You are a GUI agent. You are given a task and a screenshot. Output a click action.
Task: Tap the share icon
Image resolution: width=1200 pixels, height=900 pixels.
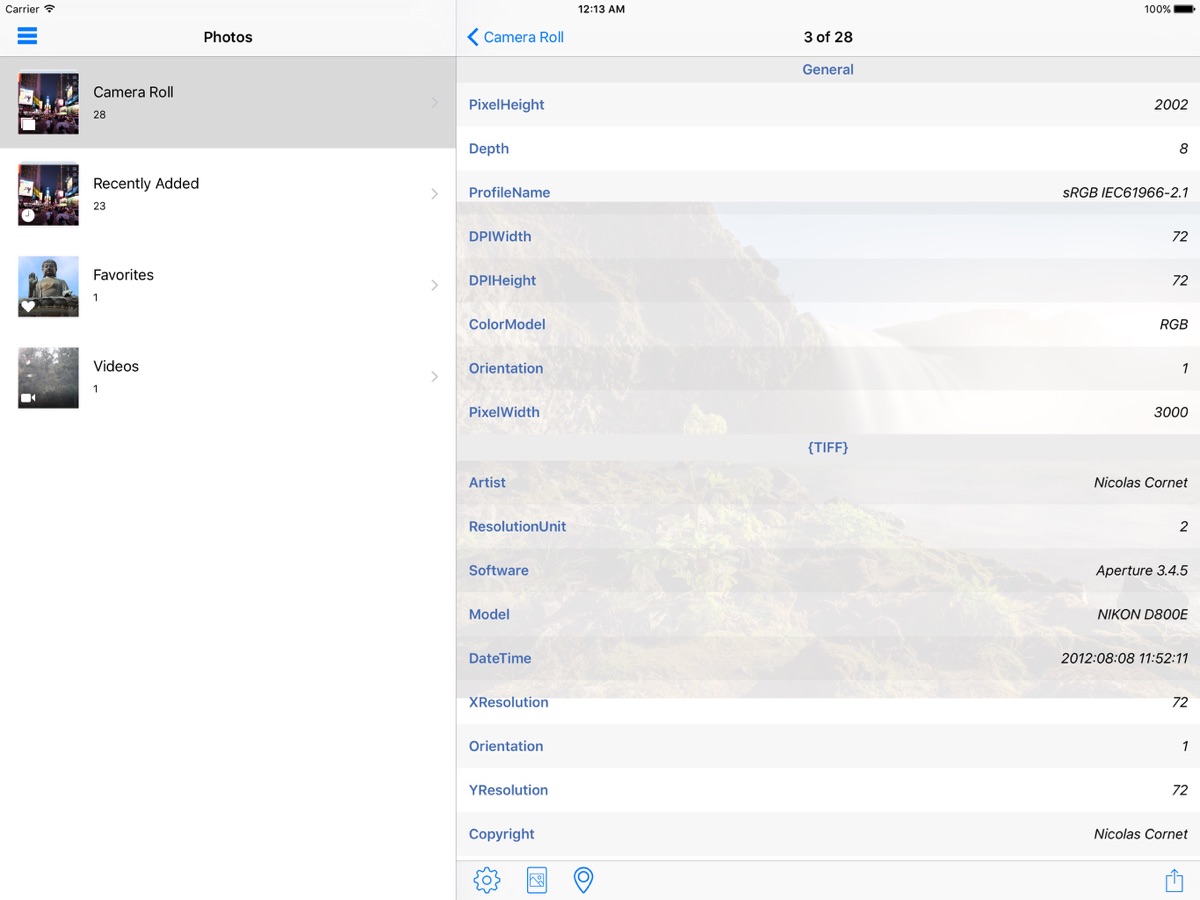pyautogui.click(x=1173, y=880)
